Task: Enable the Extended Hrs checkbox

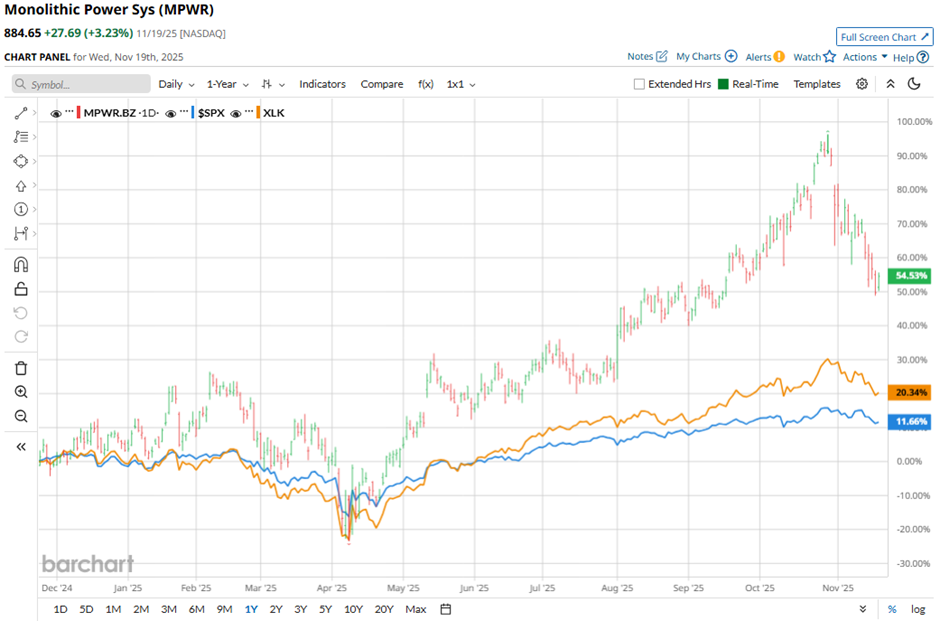Action: 640,84
